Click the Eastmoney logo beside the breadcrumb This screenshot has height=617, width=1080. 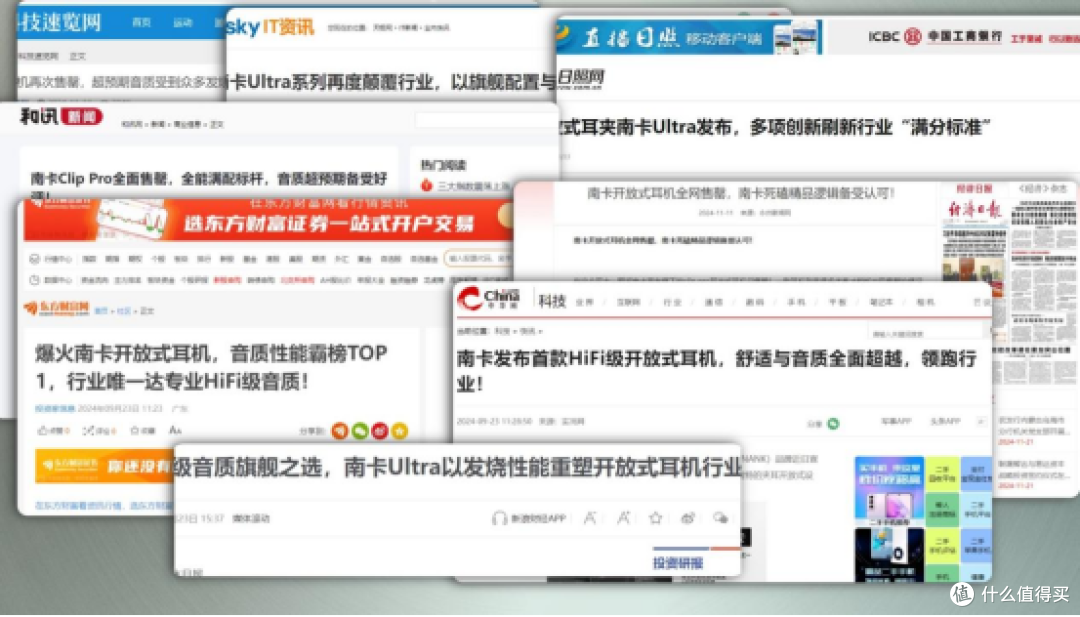point(56,308)
